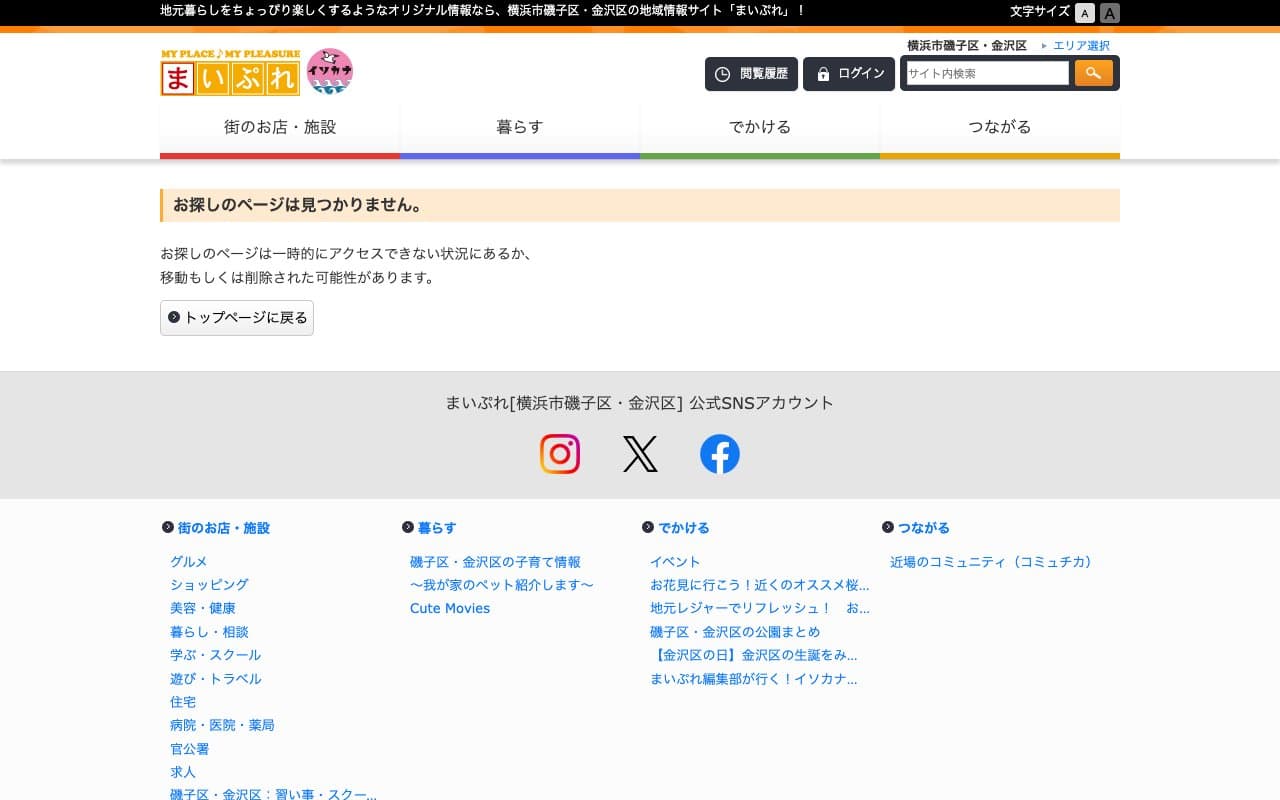1280x800 pixels.
Task: Click the orange search magnifier icon
Action: click(x=1094, y=73)
